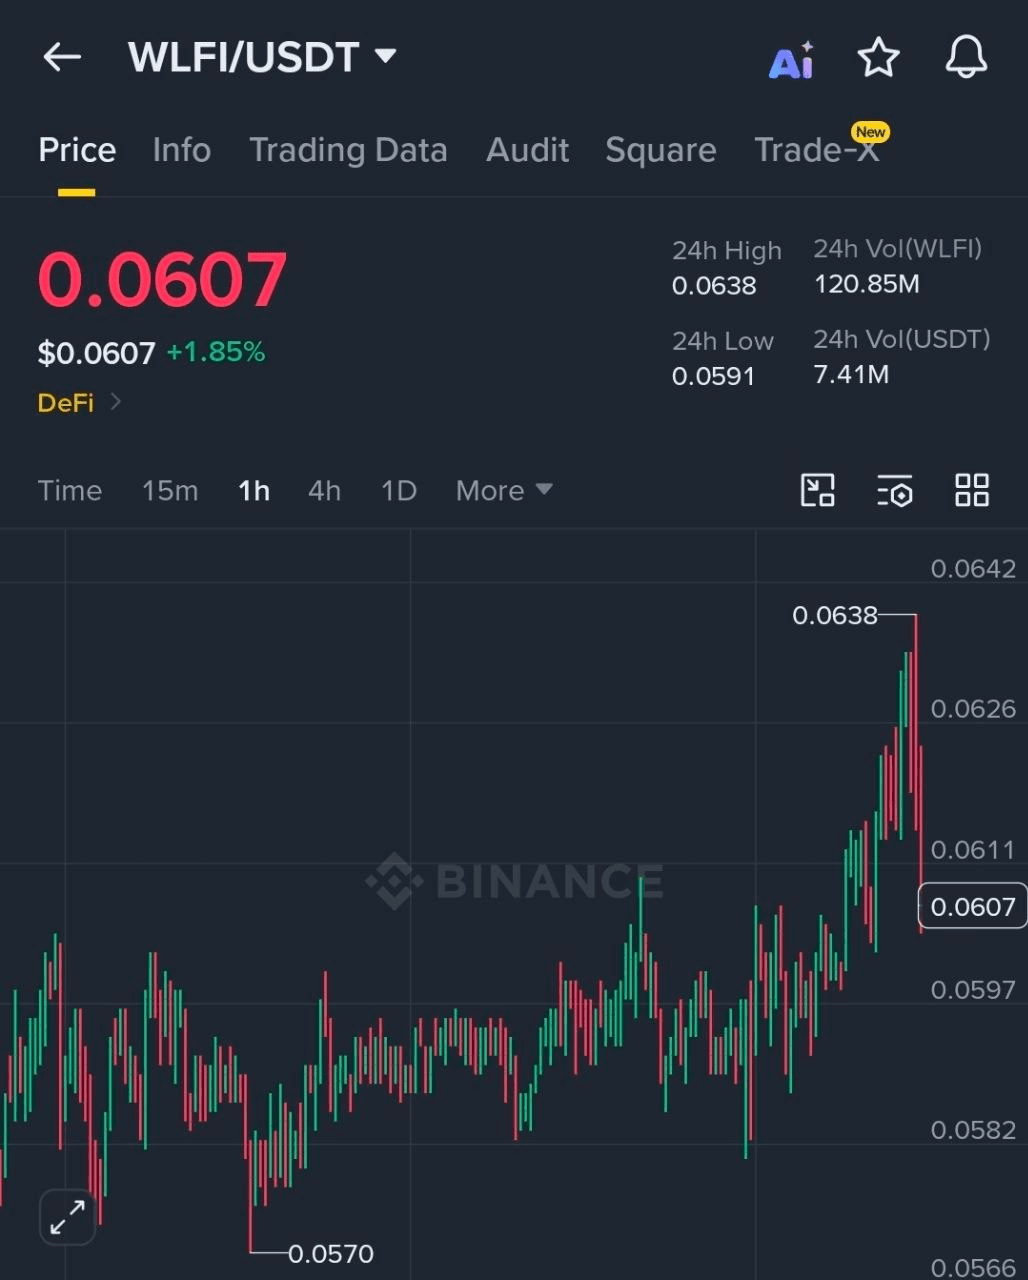Add WLFI/USDT to favorites with the star
This screenshot has height=1280, width=1028.
pos(879,57)
